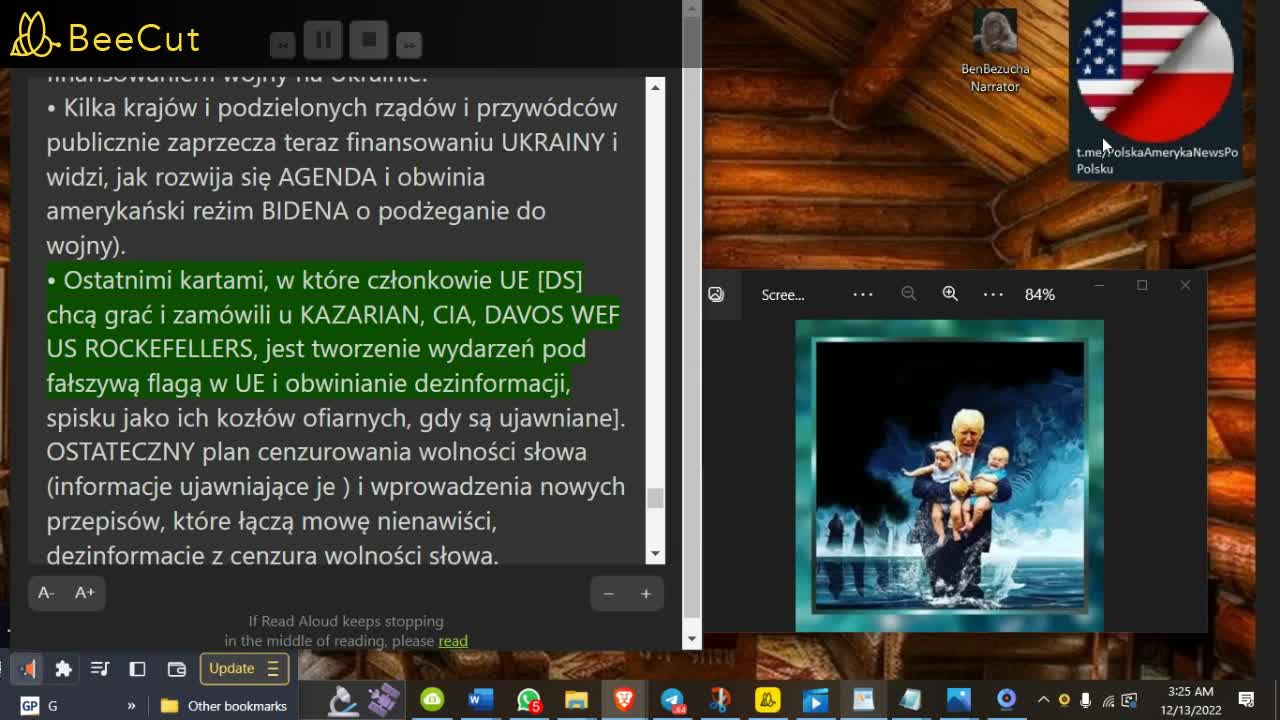Open the green round app on taskbar
1280x720 pixels.
[432, 700]
